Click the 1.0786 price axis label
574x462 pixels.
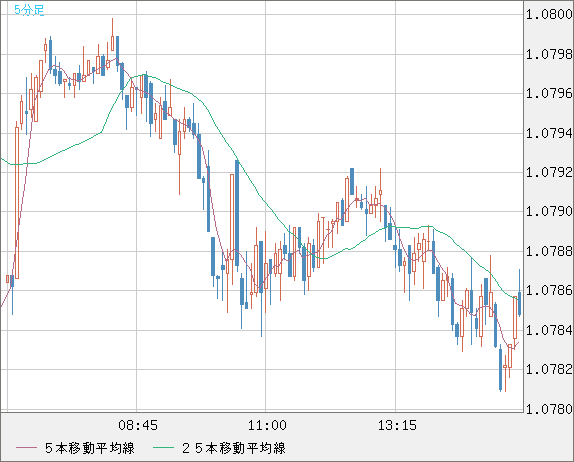549,291
